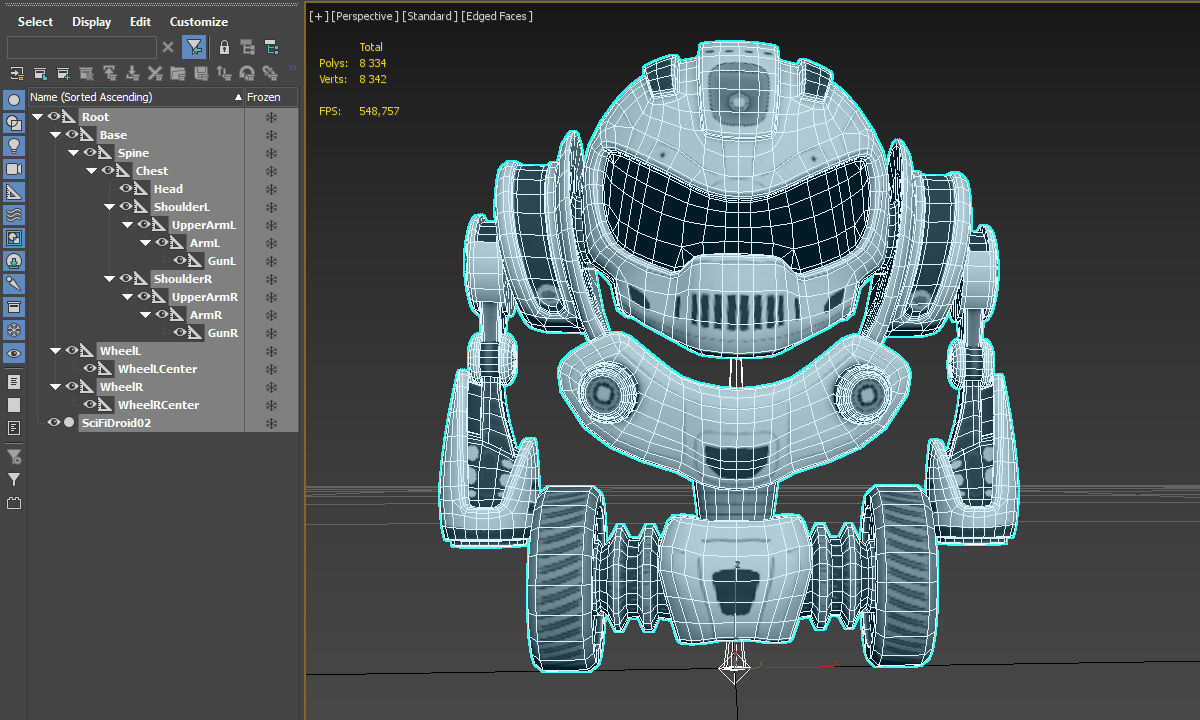Toggle frozen snowflake for Head row
Image resolution: width=1200 pixels, height=720 pixels.
271,189
